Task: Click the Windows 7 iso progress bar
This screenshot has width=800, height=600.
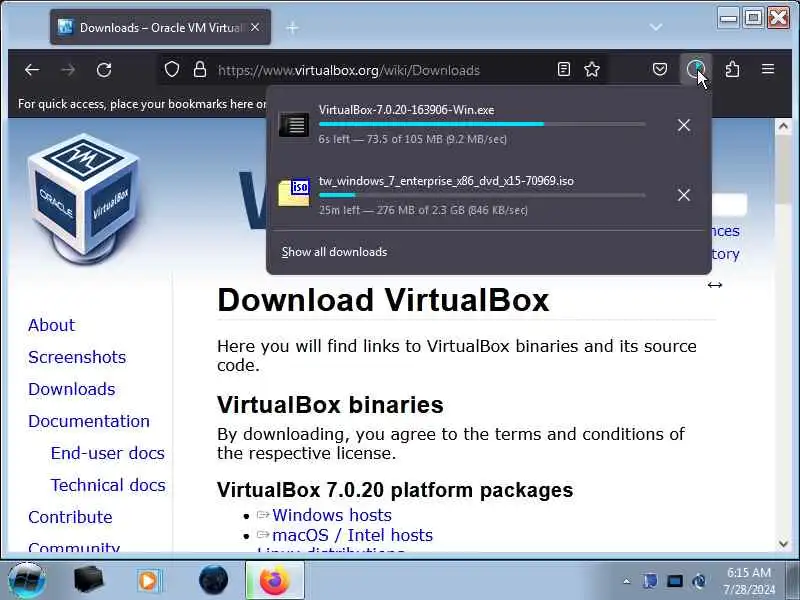Action: pos(482,195)
